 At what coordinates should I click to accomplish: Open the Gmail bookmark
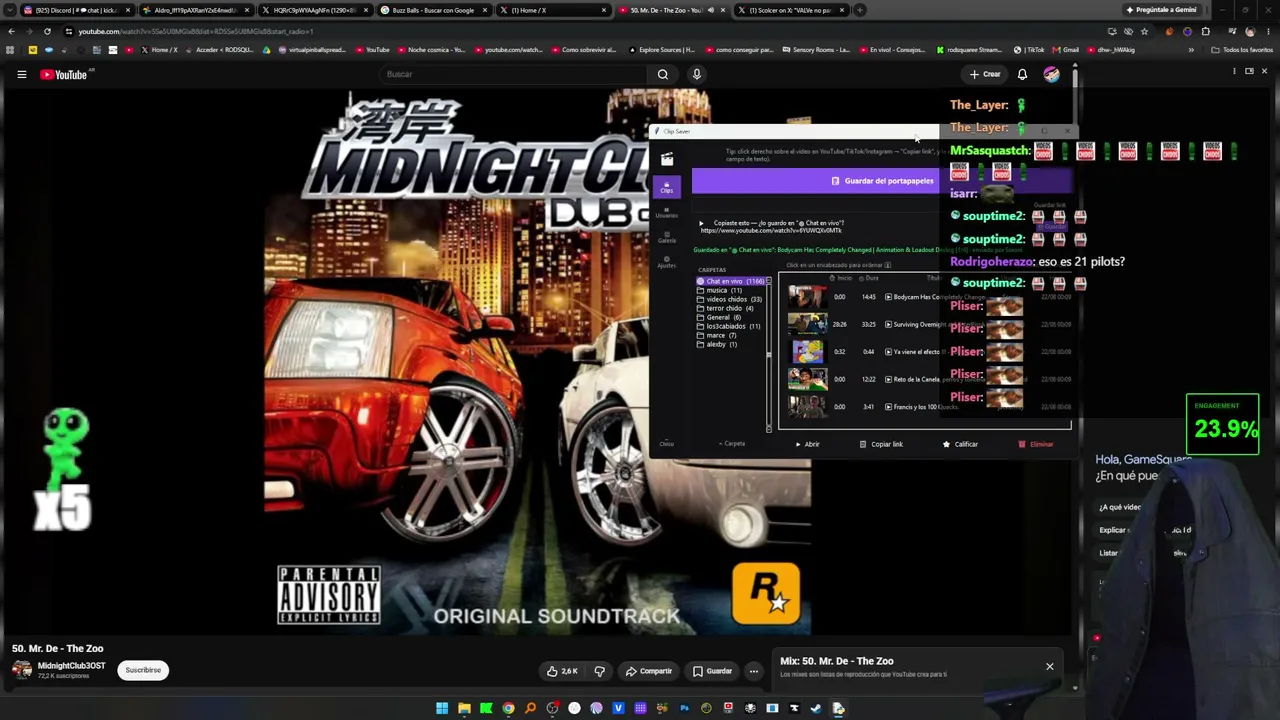click(1065, 50)
